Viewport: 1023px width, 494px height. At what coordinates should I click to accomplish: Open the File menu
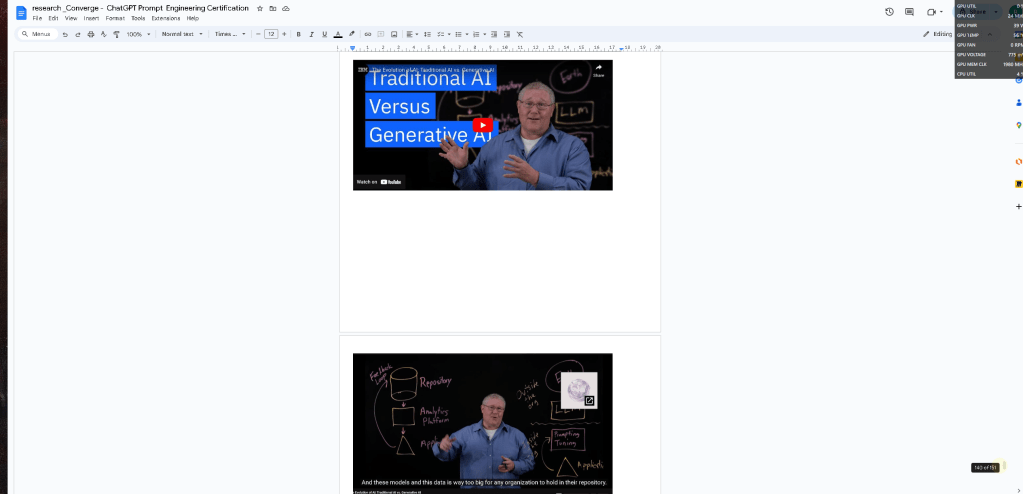pyautogui.click(x=37, y=18)
